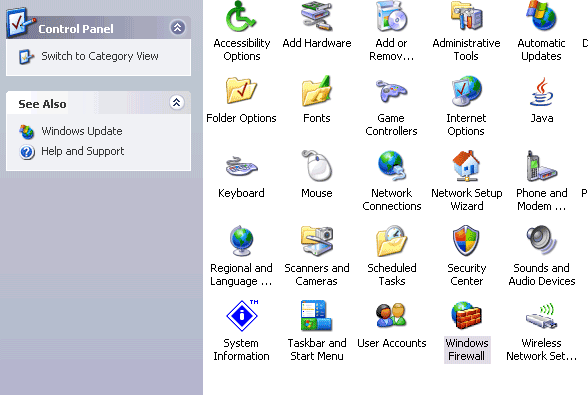
Task: Open Phone and Modem options icon
Action: 541,165
